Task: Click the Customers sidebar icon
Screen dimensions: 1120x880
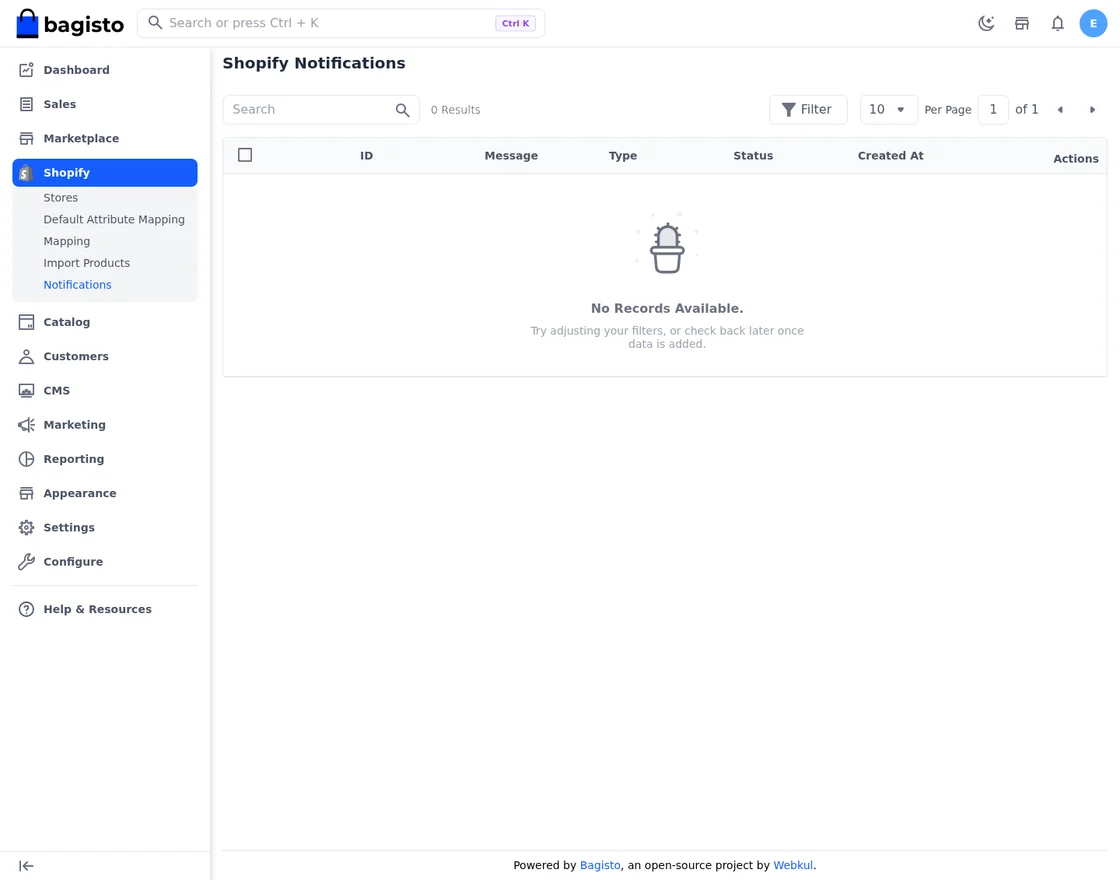Action: point(26,356)
